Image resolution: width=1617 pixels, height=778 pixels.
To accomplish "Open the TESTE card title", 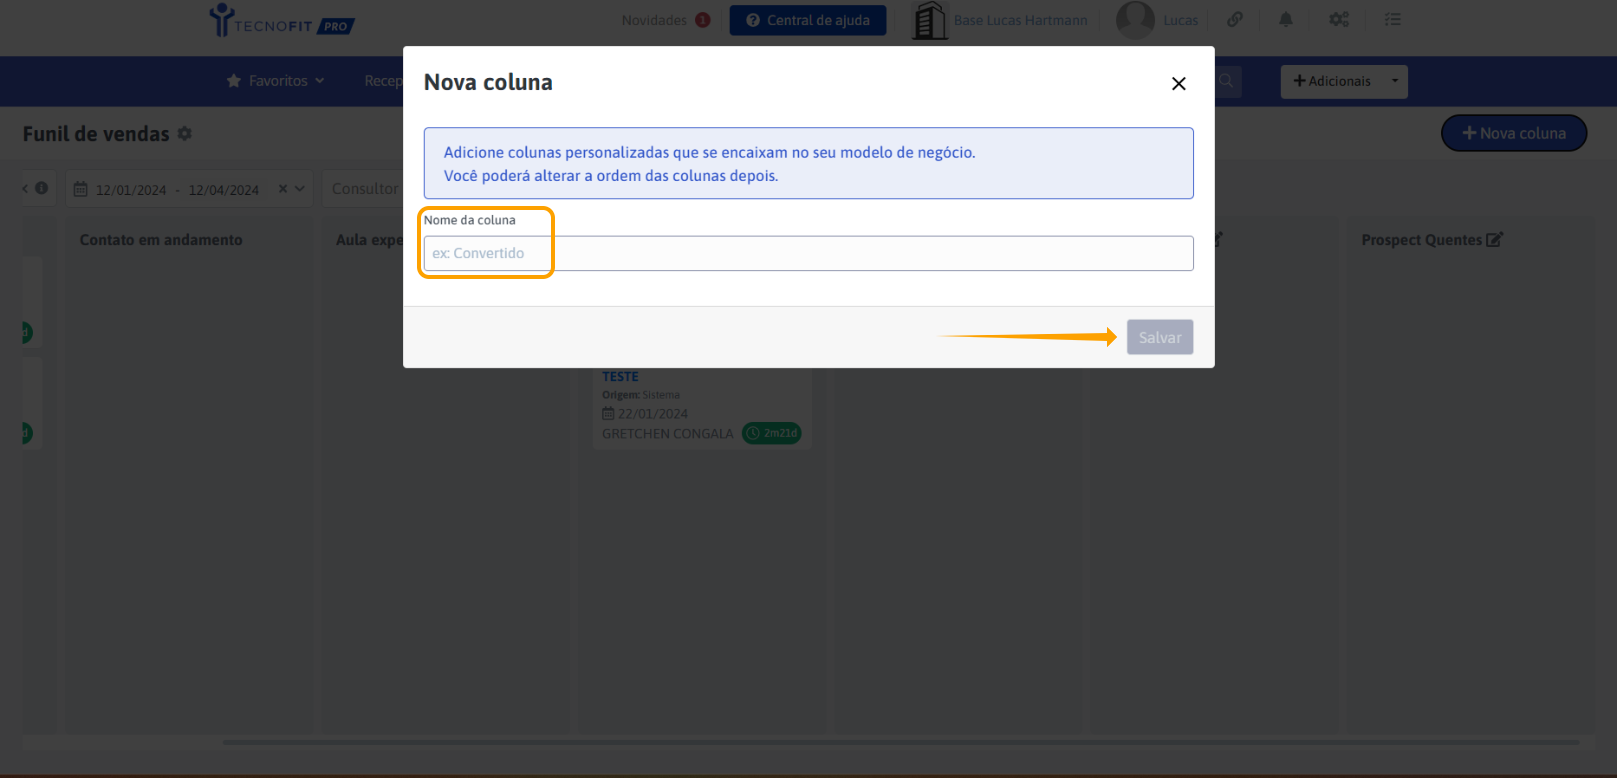I will point(620,377).
